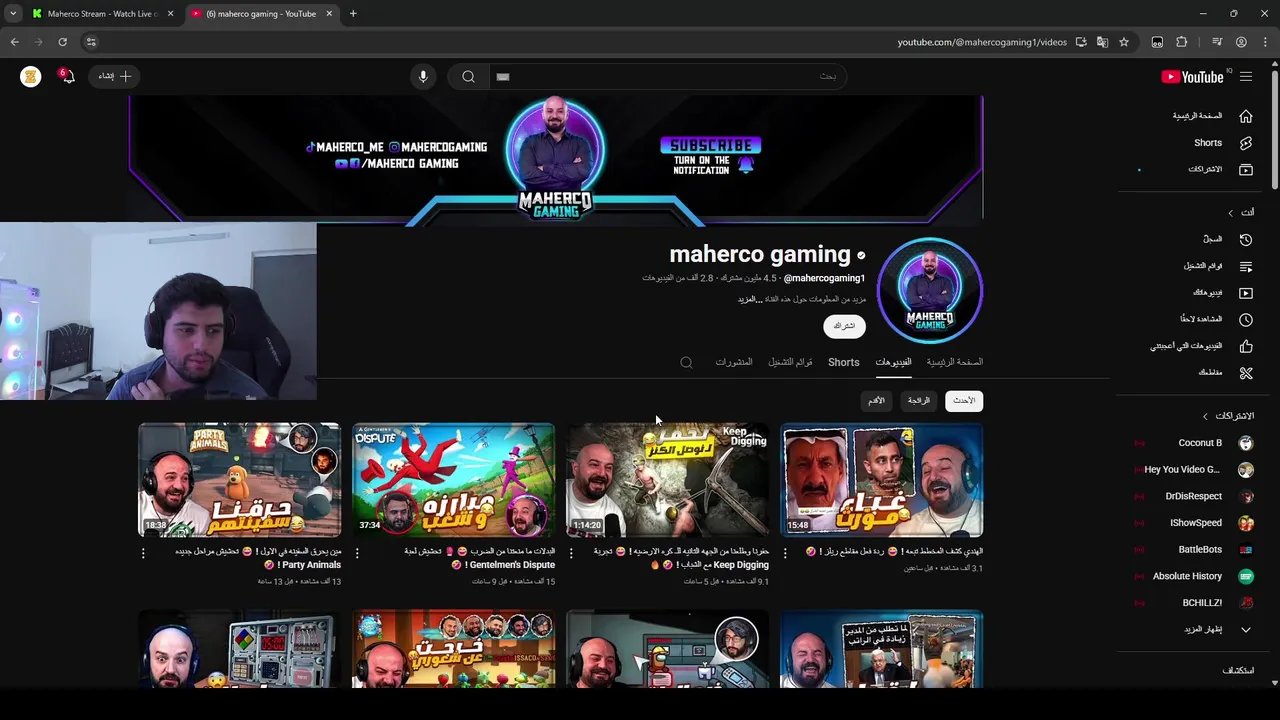Screen dimensions: 1280x720
Task: Expand the Subscriptions section chevron
Action: [x=1205, y=416]
